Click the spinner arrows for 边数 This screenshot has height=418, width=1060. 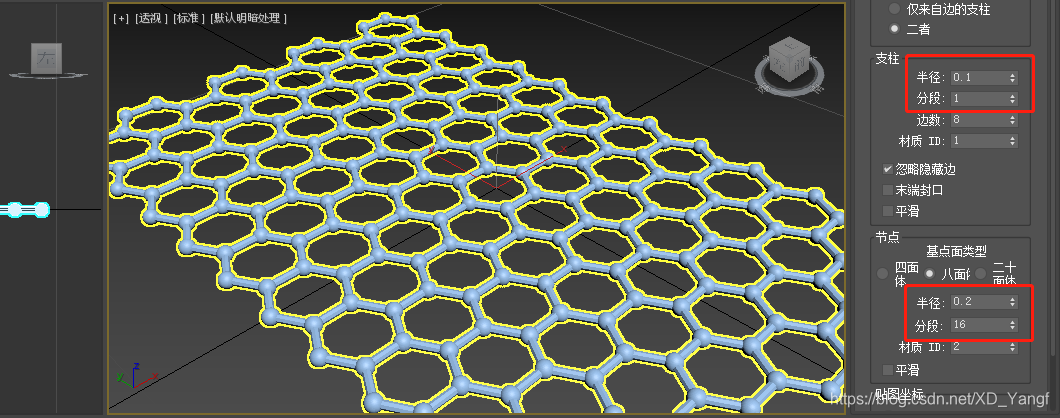click(1013, 120)
